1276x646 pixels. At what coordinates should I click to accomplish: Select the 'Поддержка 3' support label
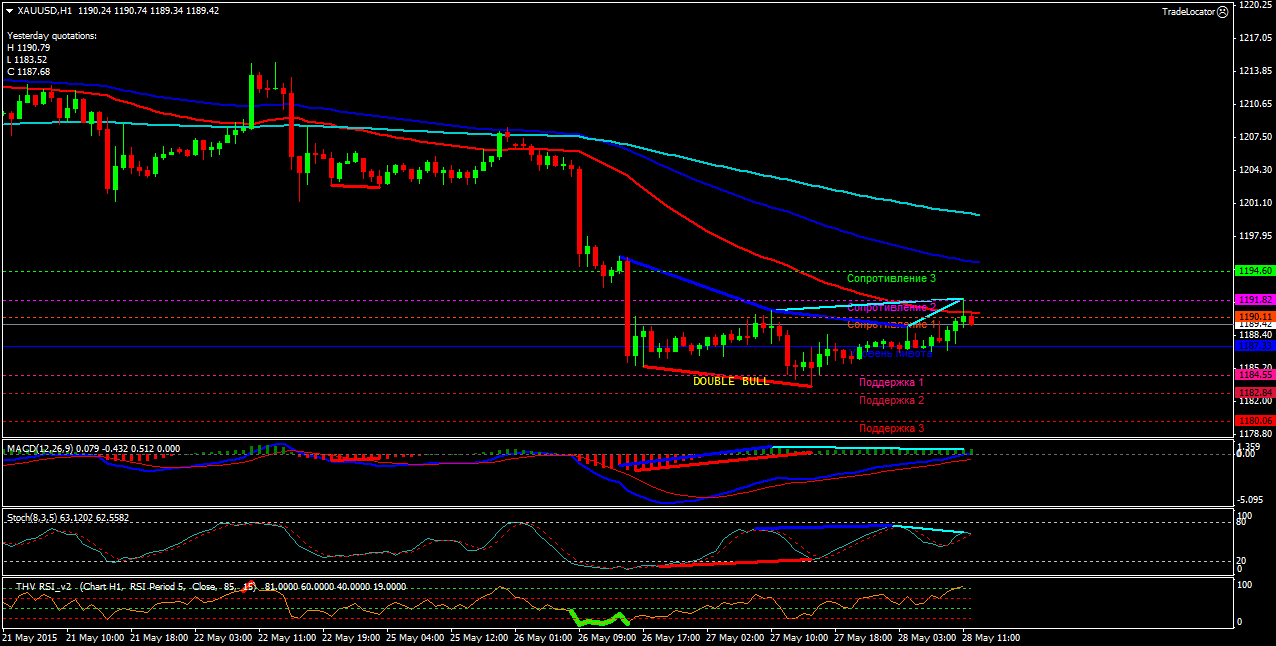point(892,428)
